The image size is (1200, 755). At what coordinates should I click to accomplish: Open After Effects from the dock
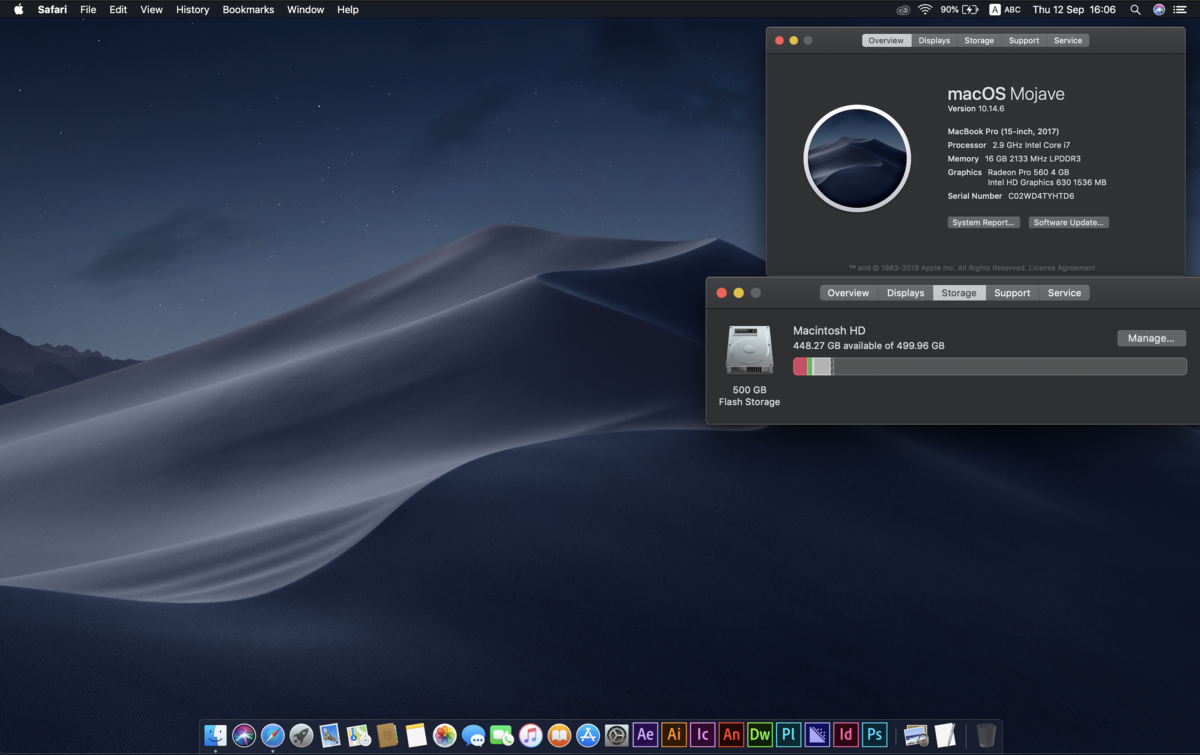(x=645, y=735)
